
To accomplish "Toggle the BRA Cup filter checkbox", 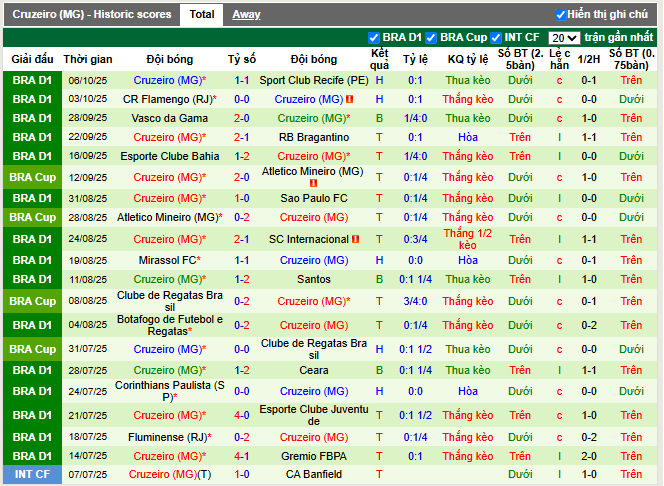I will [432, 38].
